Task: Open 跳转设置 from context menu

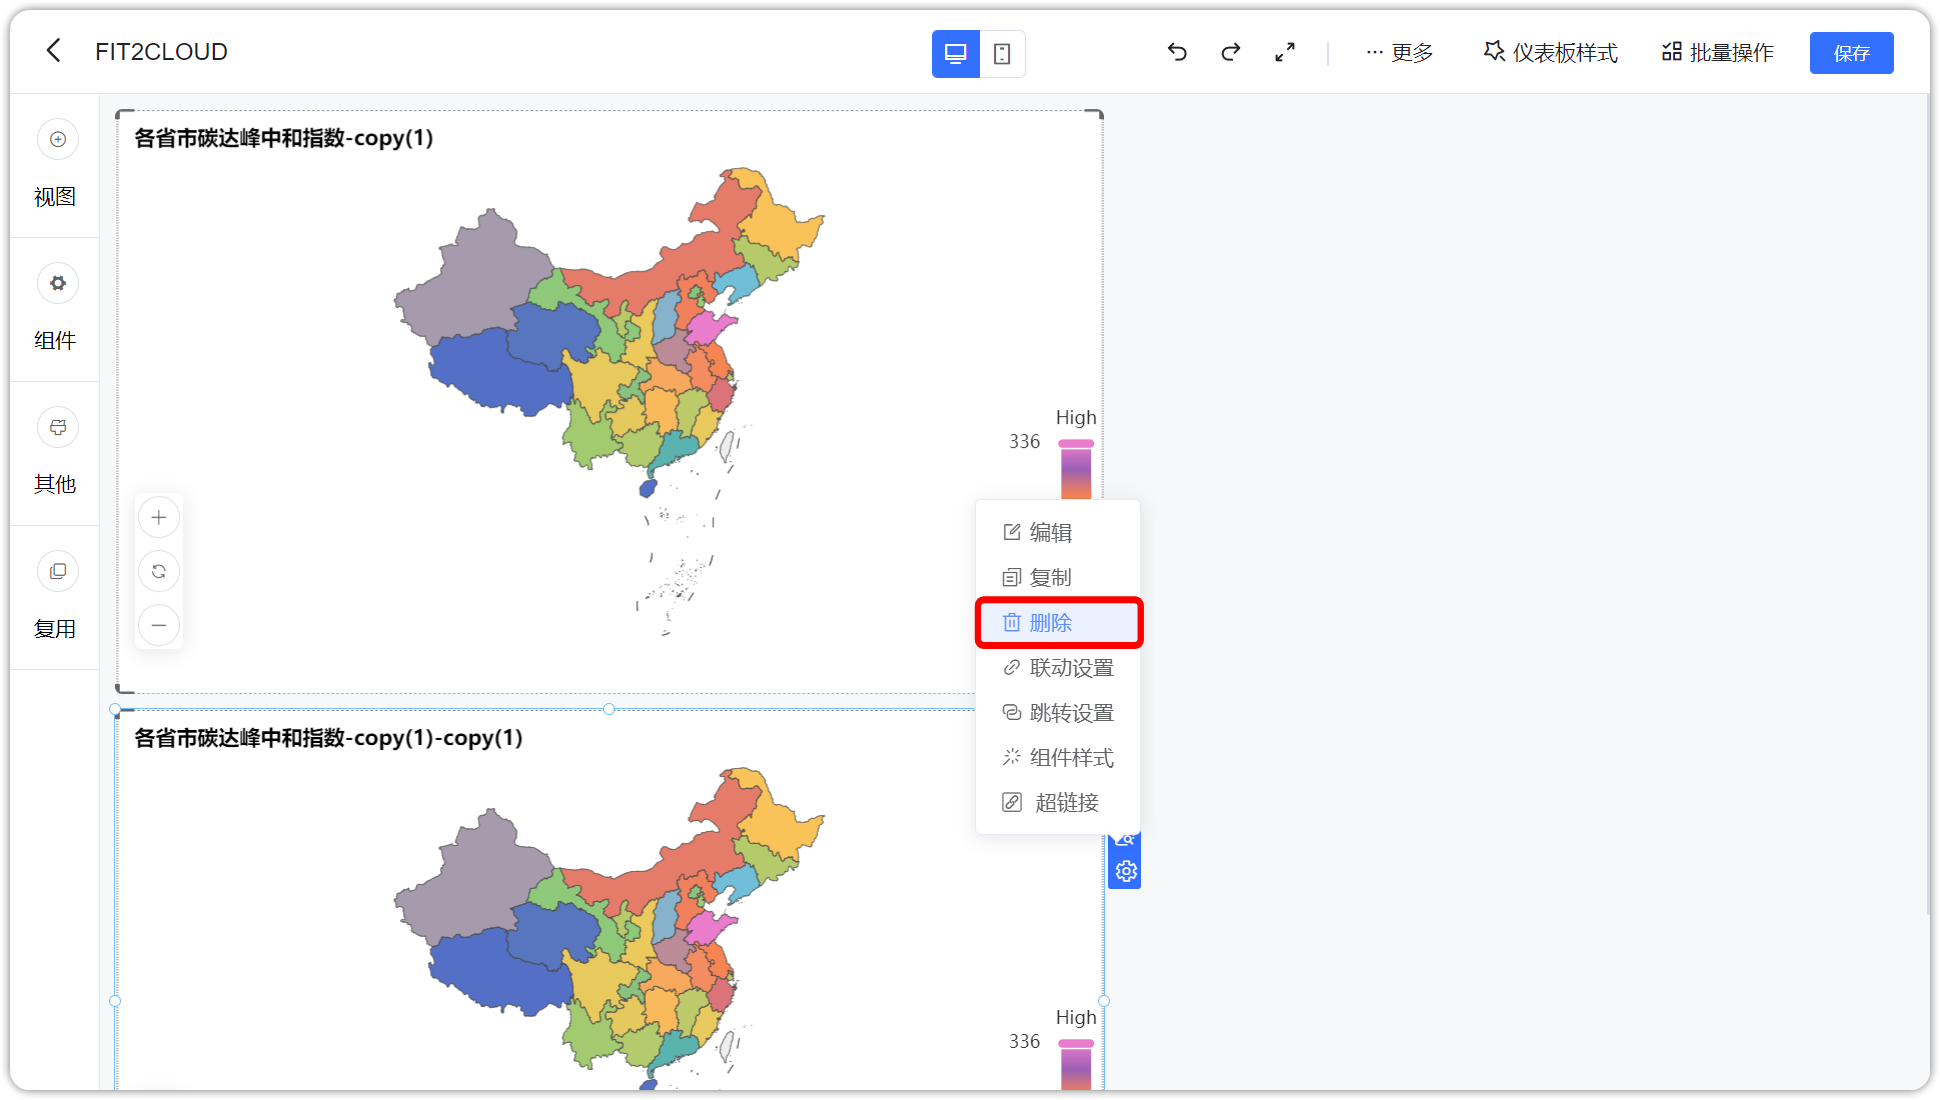Action: point(1058,712)
